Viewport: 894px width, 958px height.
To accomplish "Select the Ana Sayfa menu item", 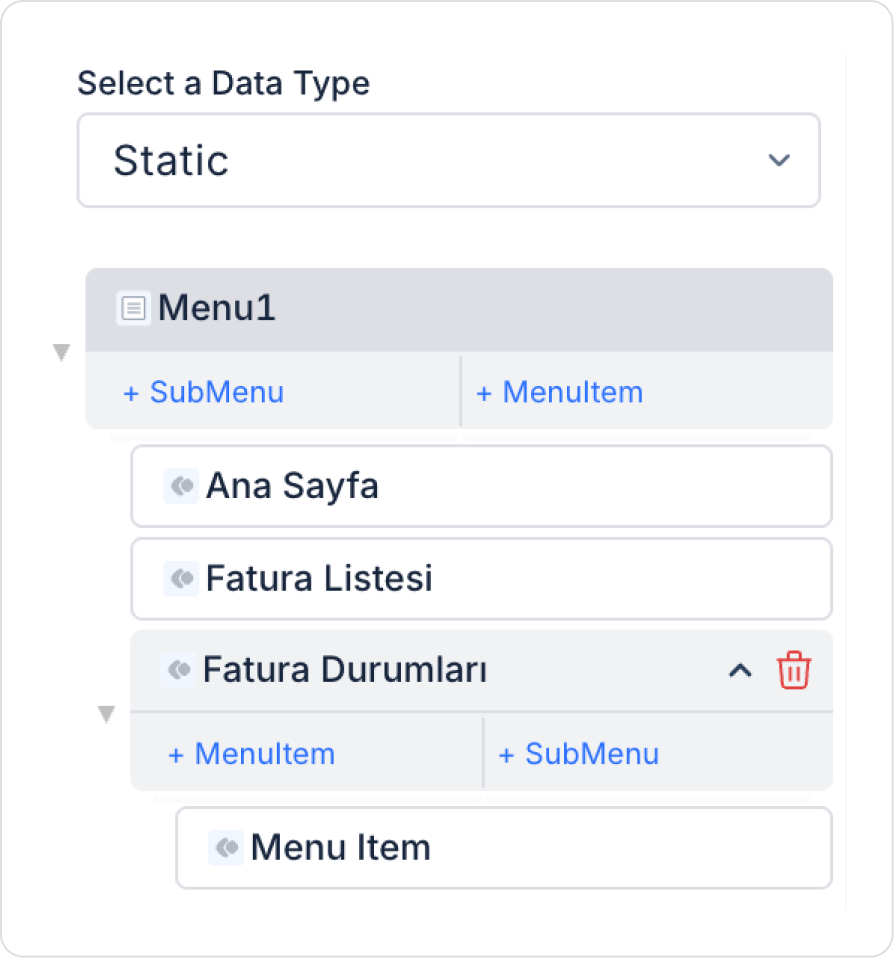I will (480, 486).
